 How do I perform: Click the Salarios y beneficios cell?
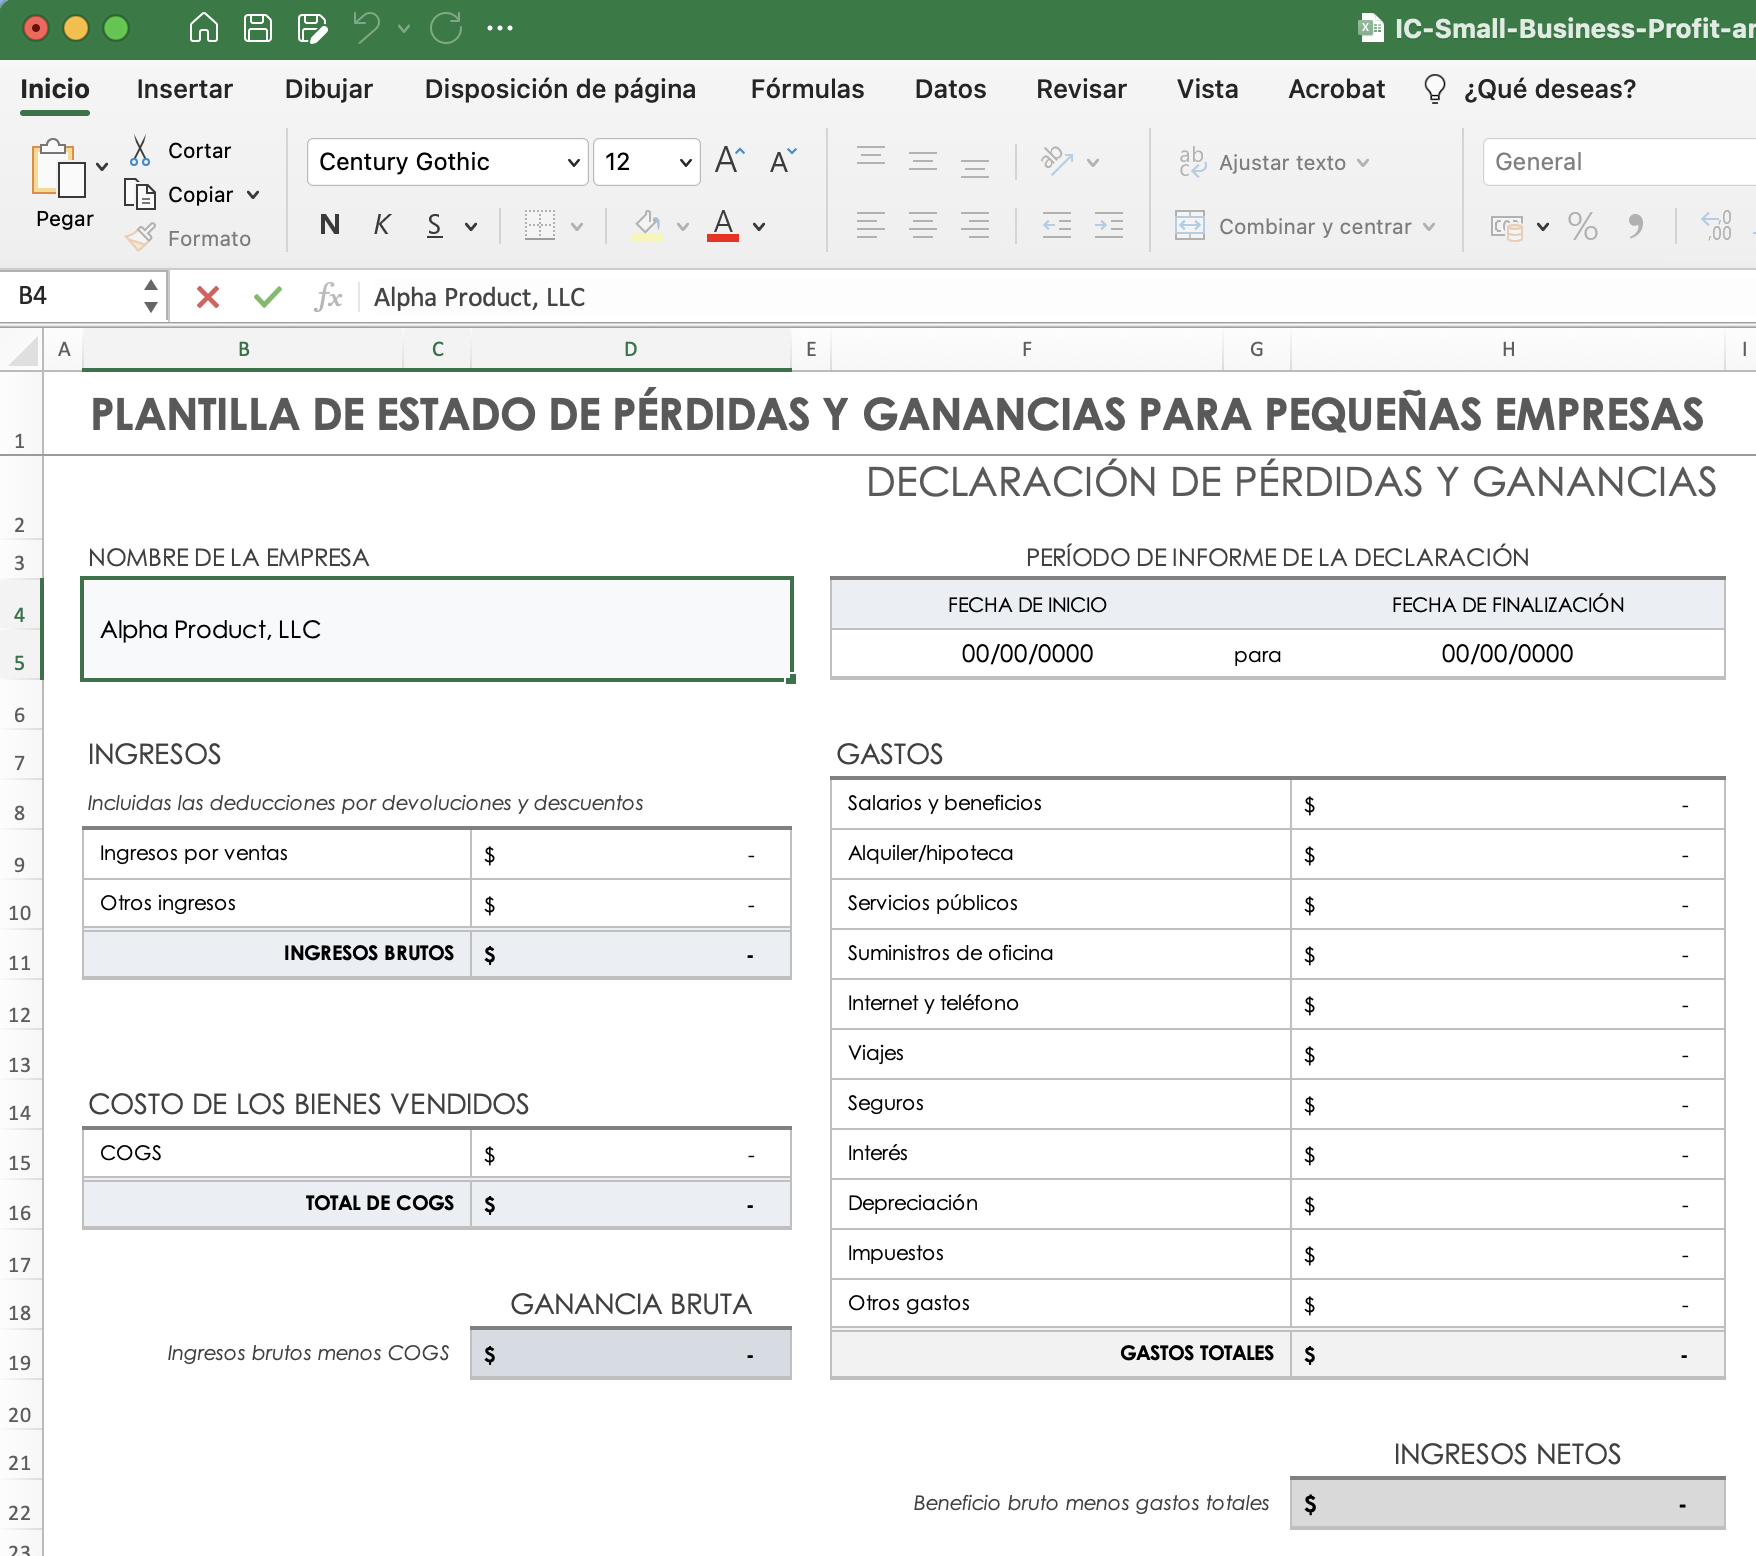1060,803
